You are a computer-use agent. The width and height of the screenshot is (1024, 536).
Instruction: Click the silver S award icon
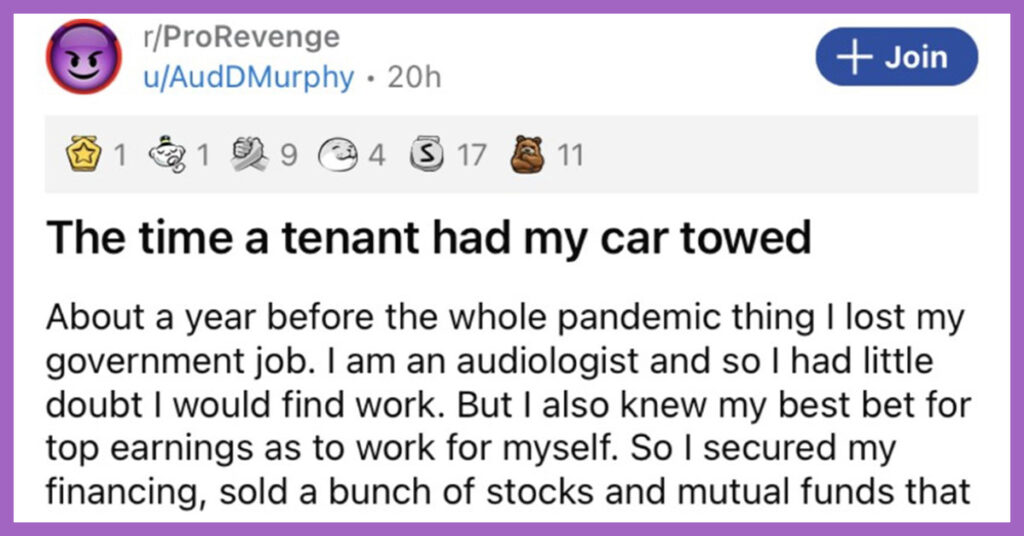tap(427, 156)
